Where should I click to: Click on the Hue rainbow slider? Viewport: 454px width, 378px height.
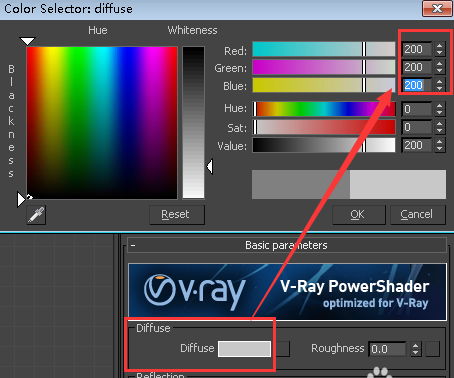tap(324, 109)
